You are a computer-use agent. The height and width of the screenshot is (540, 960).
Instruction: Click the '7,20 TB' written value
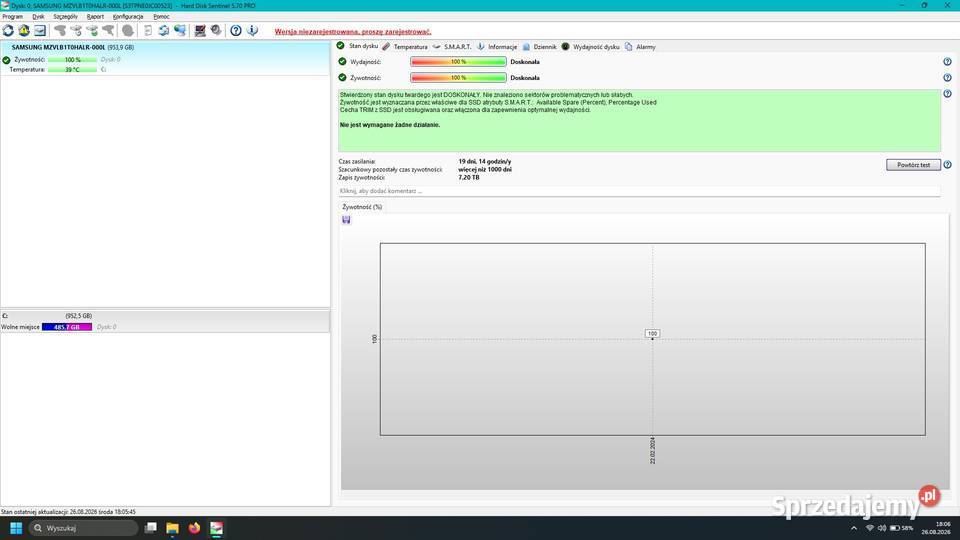(469, 178)
